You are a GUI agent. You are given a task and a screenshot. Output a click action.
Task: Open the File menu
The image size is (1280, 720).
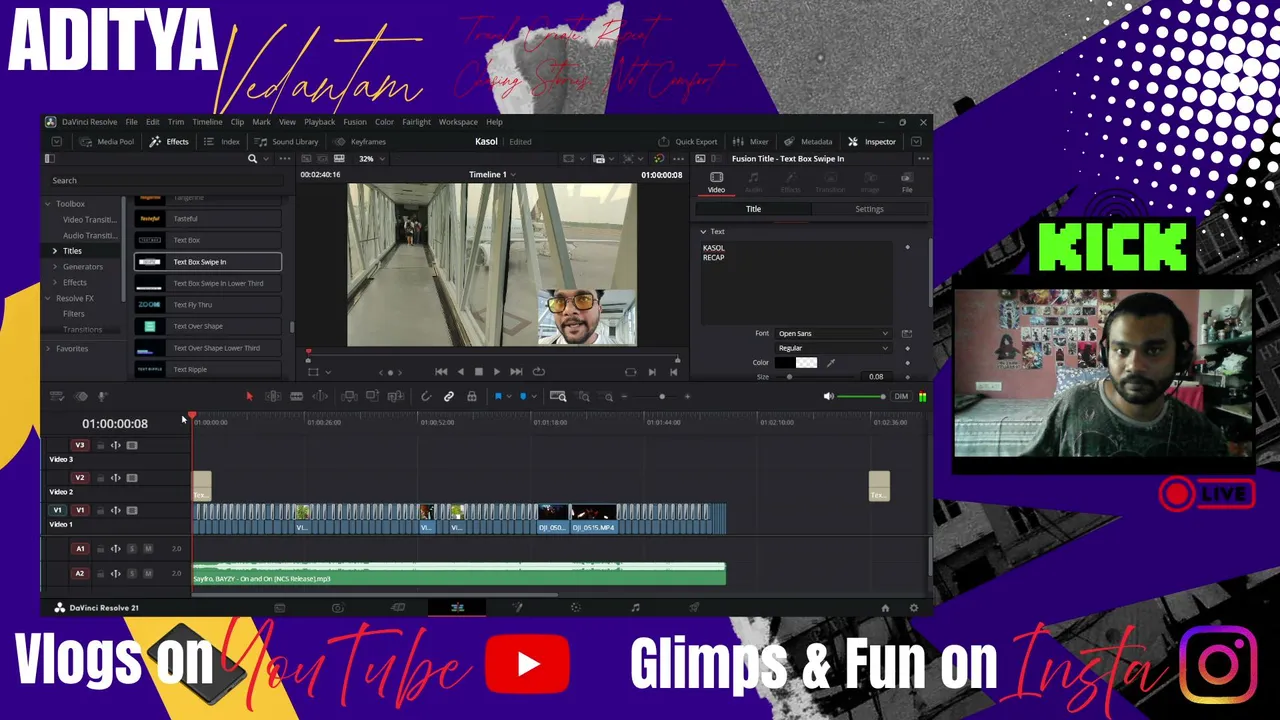[131, 122]
